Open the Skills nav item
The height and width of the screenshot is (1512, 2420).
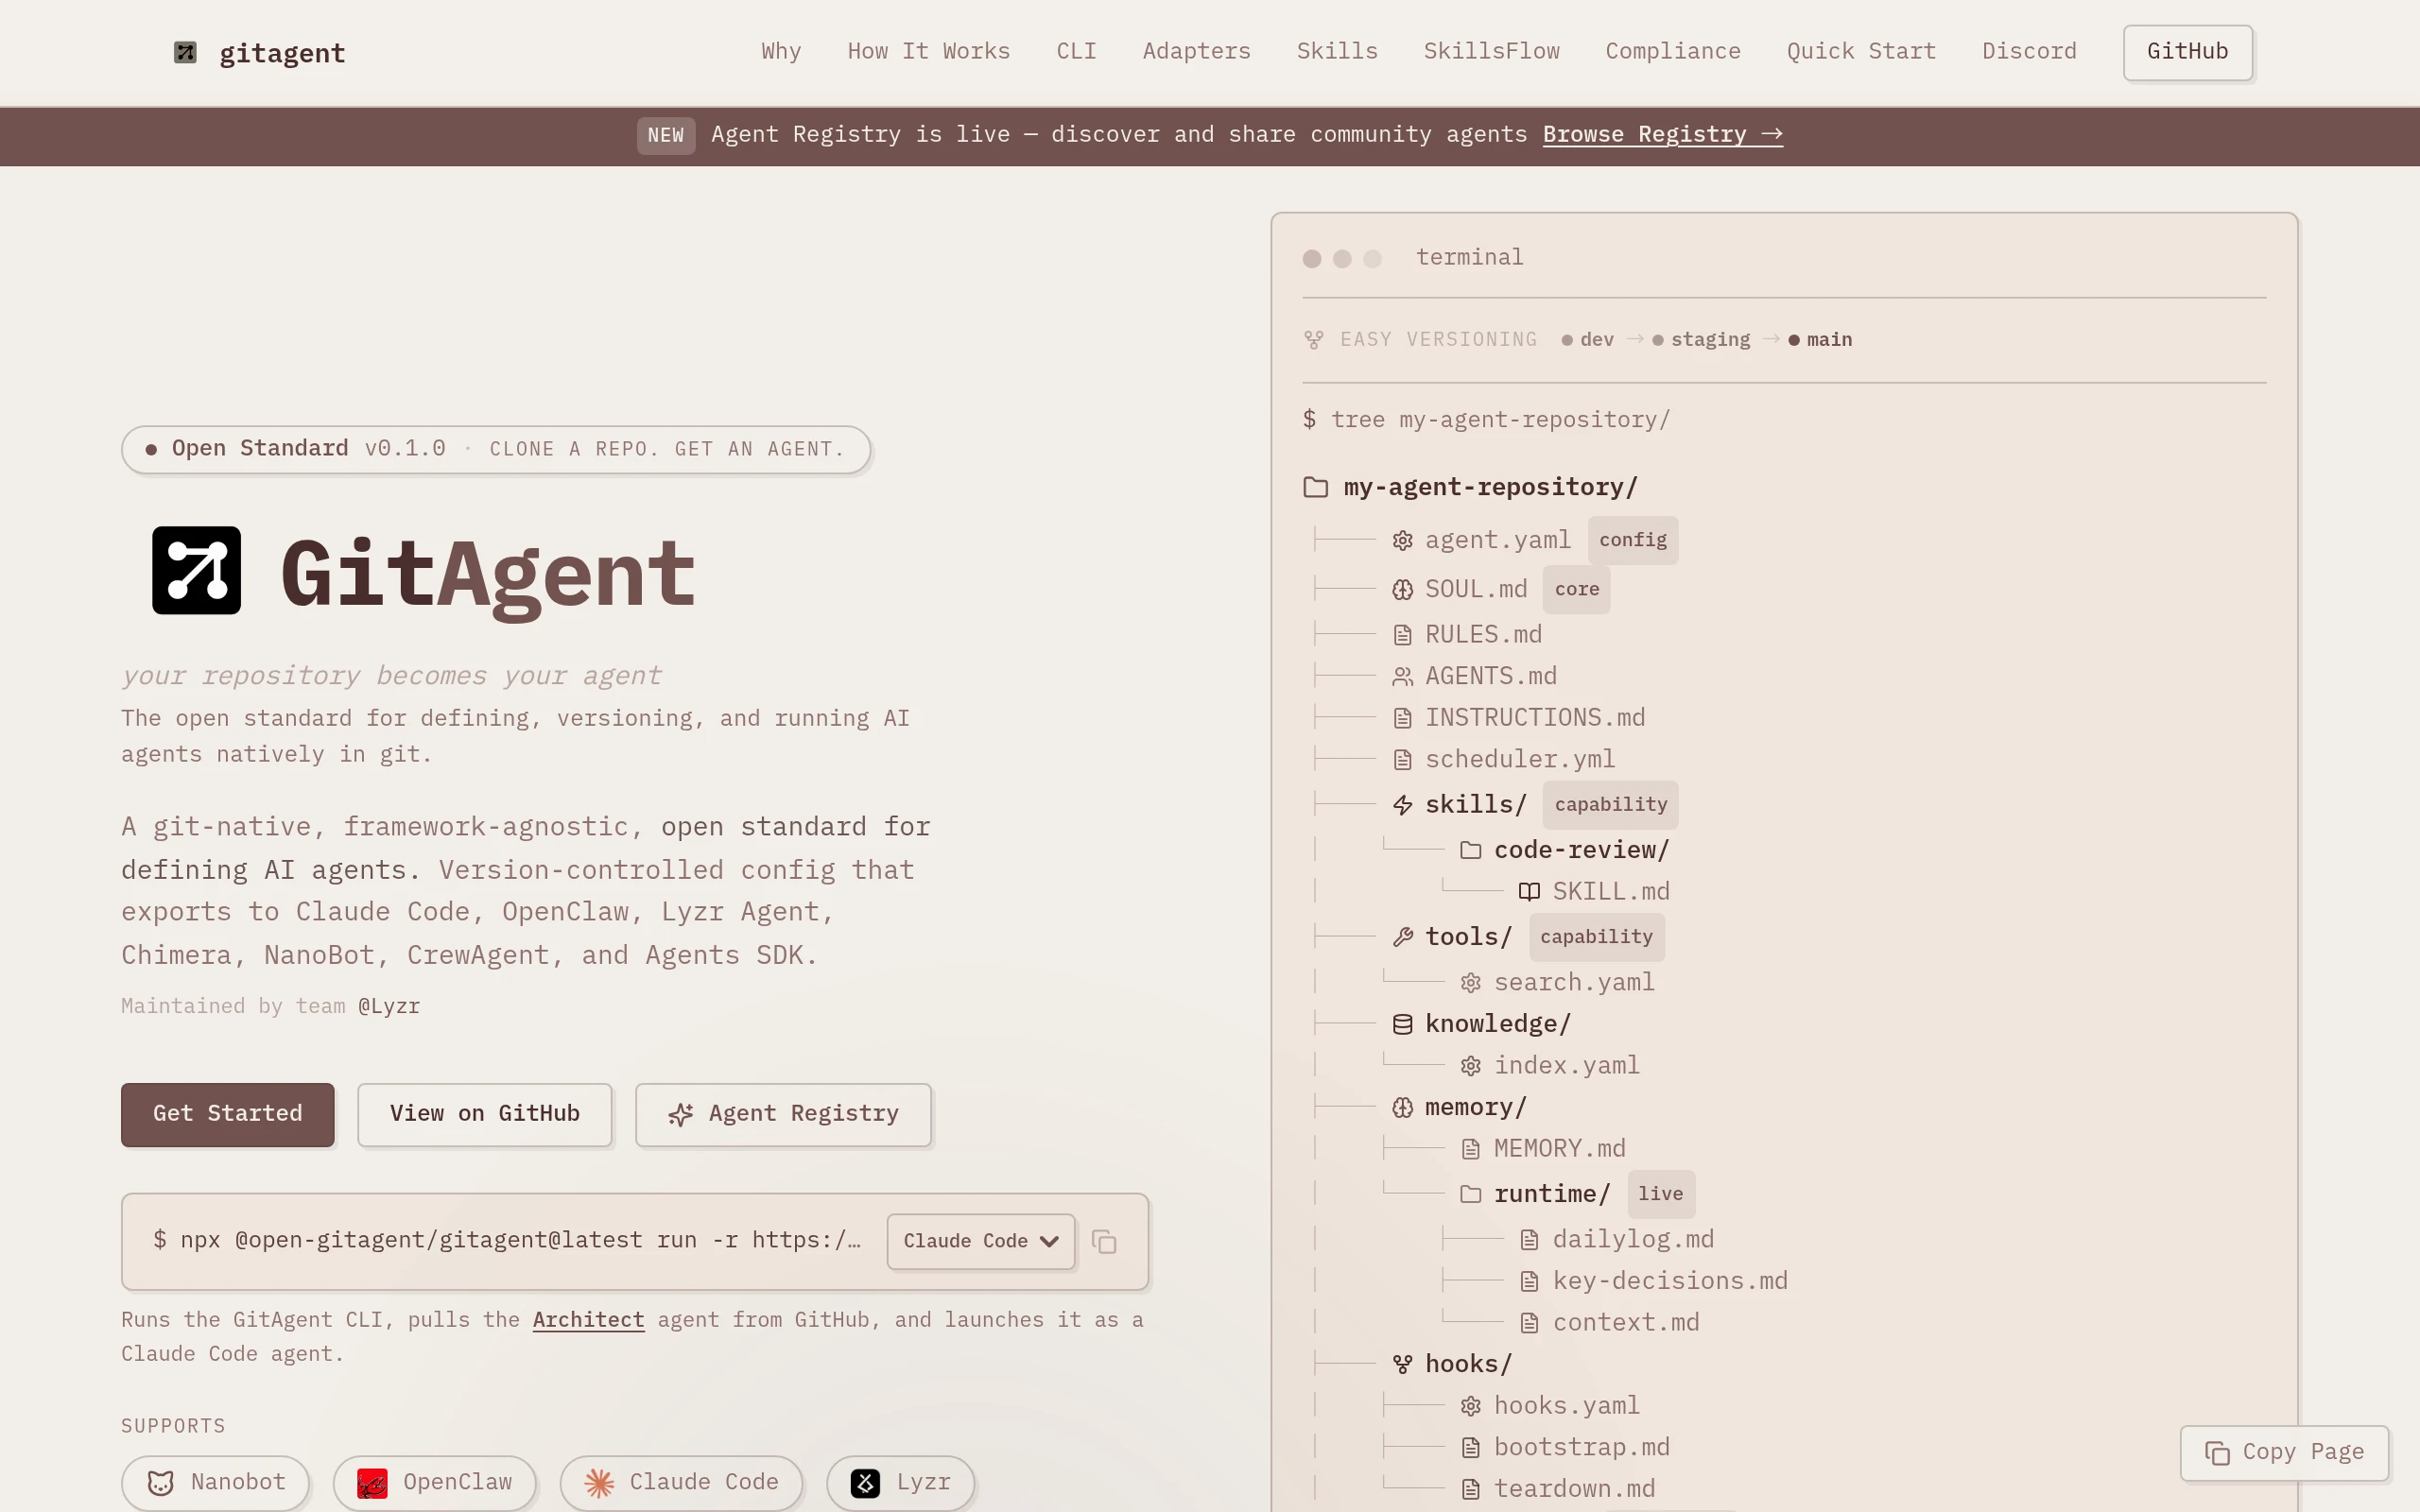(x=1337, y=52)
